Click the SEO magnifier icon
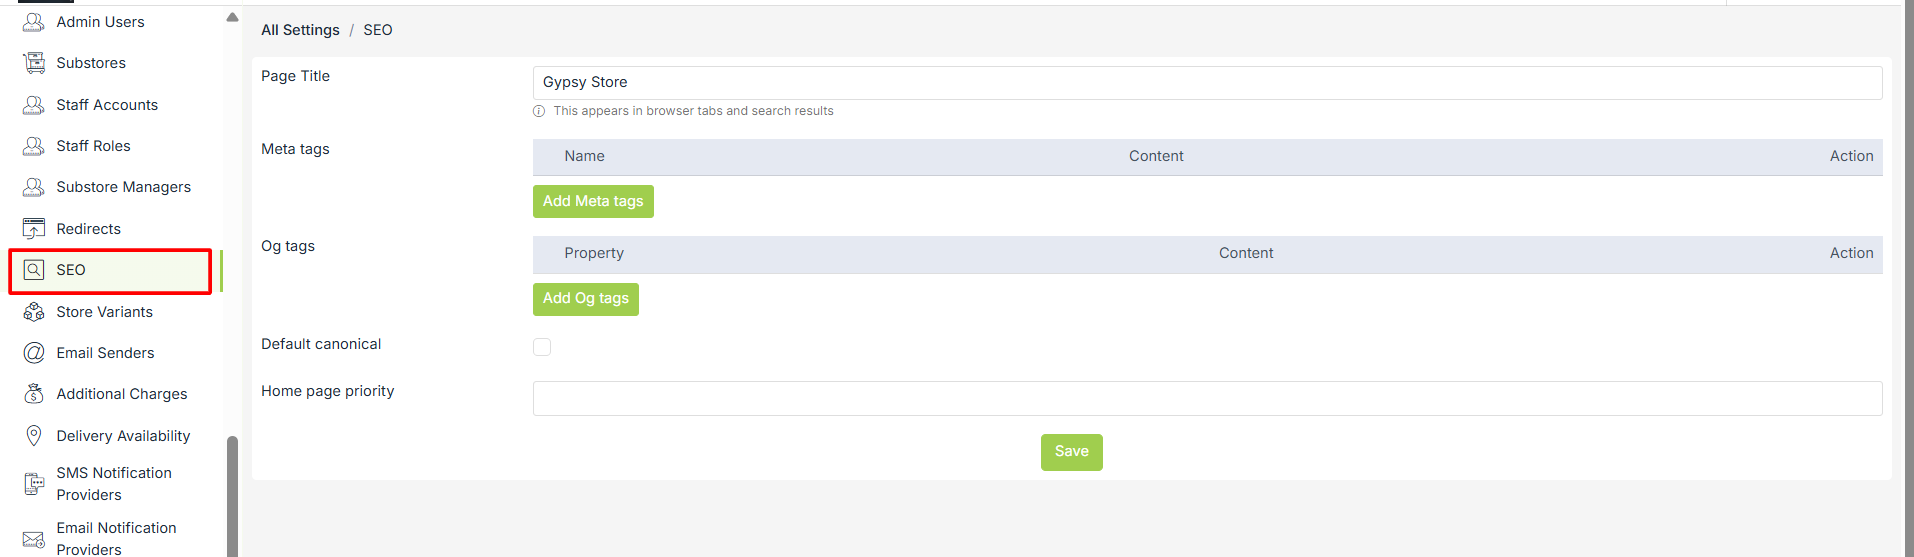The image size is (1914, 557). pyautogui.click(x=34, y=270)
